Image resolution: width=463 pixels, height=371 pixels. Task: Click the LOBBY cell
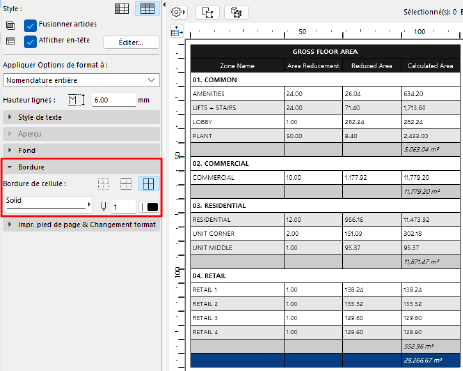[x=237, y=122]
